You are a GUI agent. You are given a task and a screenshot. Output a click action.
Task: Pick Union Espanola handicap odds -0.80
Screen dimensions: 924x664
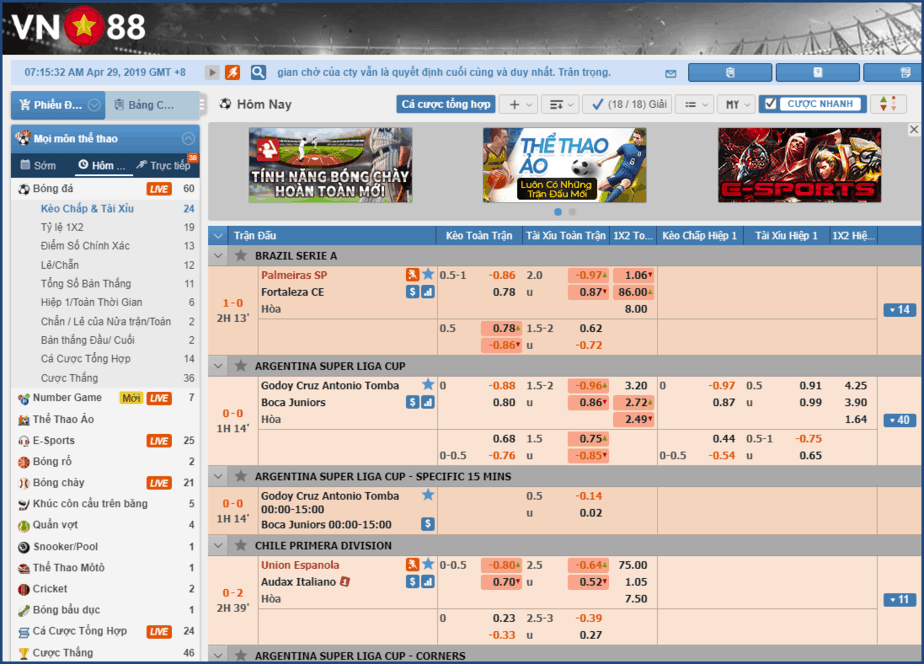pyautogui.click(x=501, y=565)
